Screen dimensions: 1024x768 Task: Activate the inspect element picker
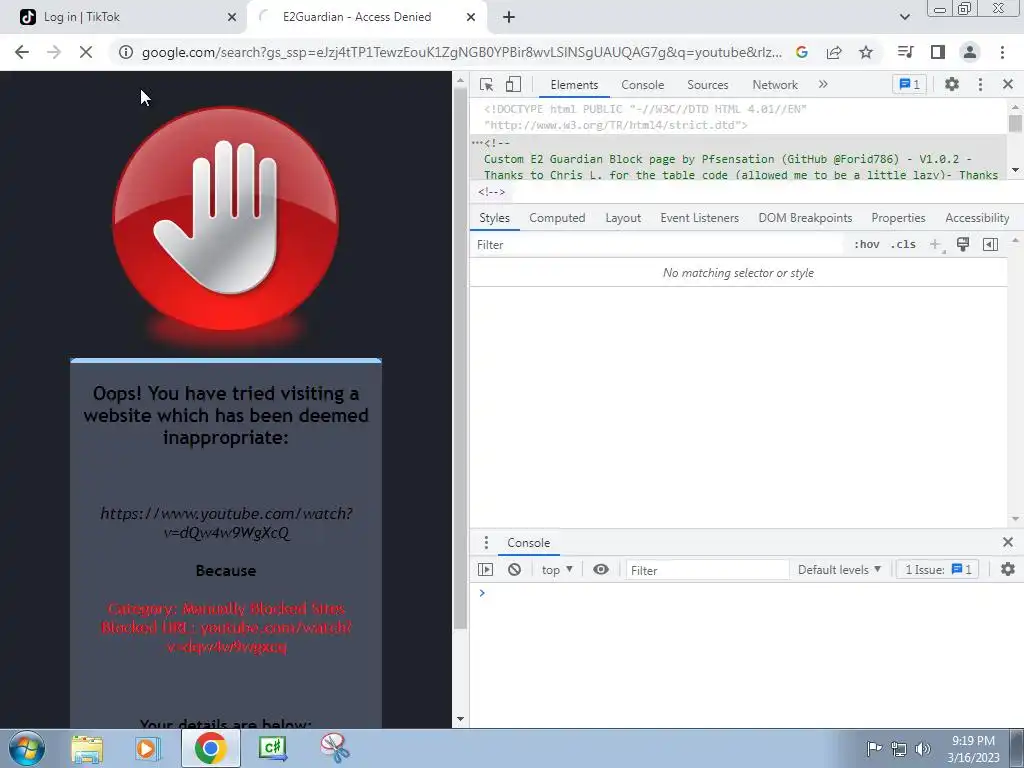(486, 84)
